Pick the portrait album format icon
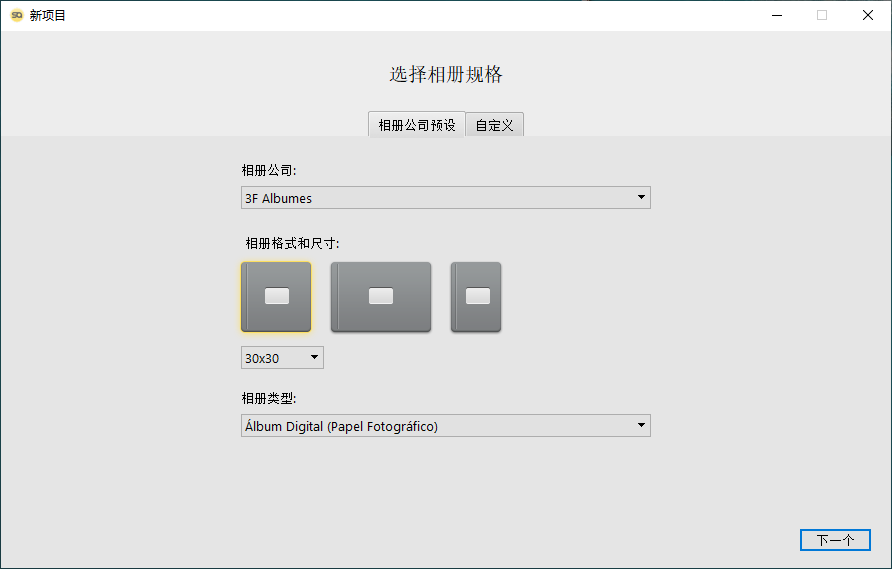 pyautogui.click(x=476, y=297)
